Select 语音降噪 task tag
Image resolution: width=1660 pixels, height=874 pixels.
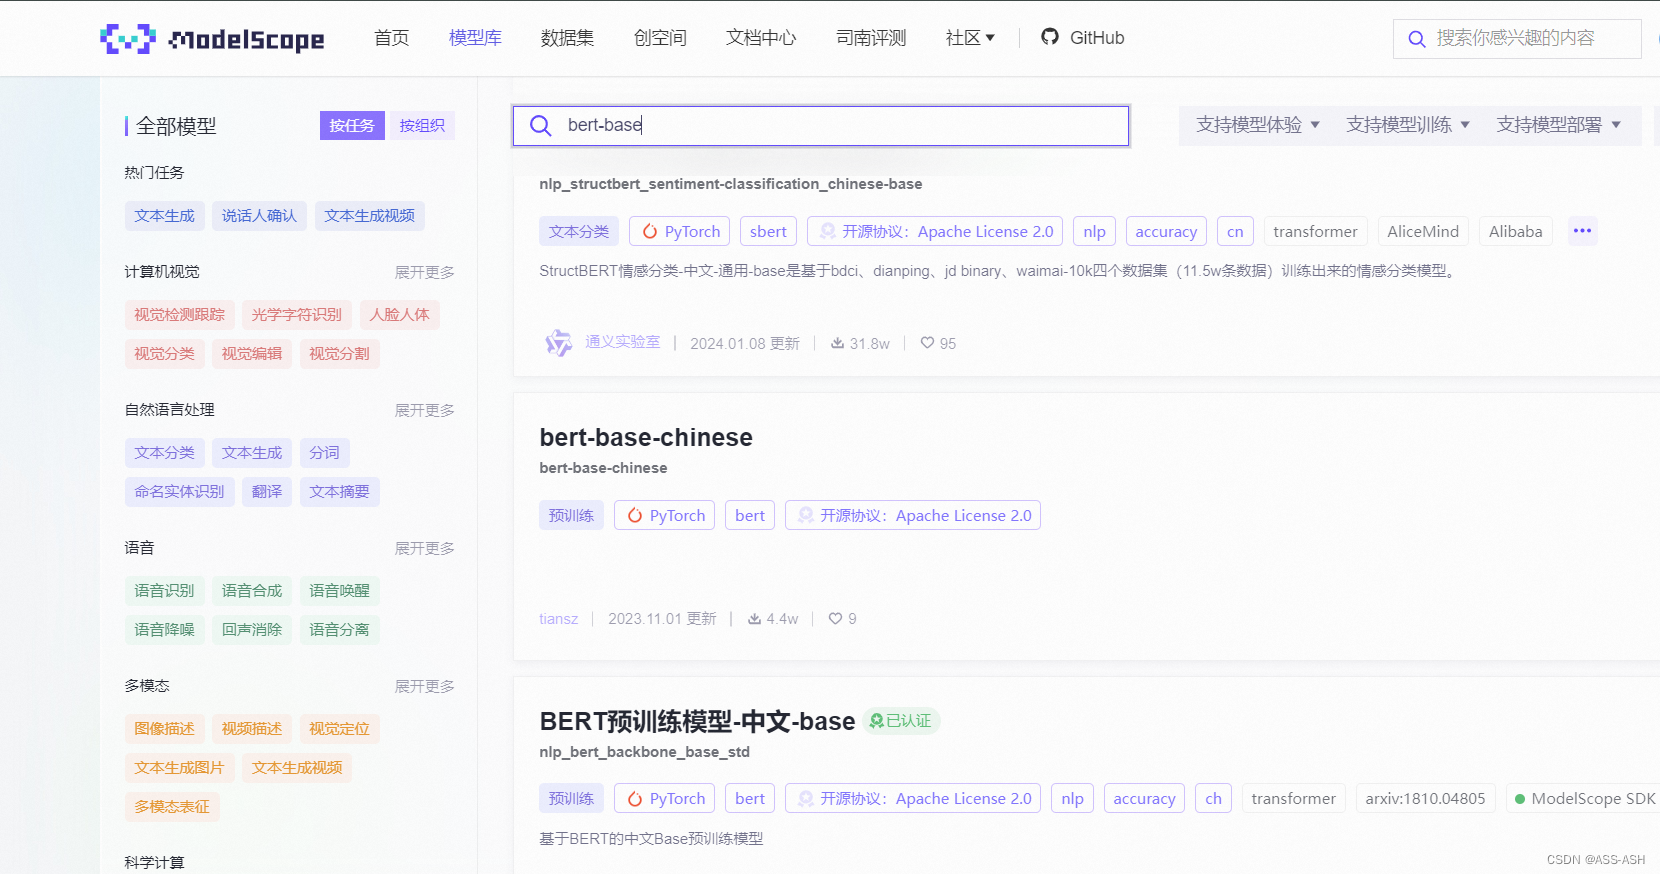tap(164, 630)
